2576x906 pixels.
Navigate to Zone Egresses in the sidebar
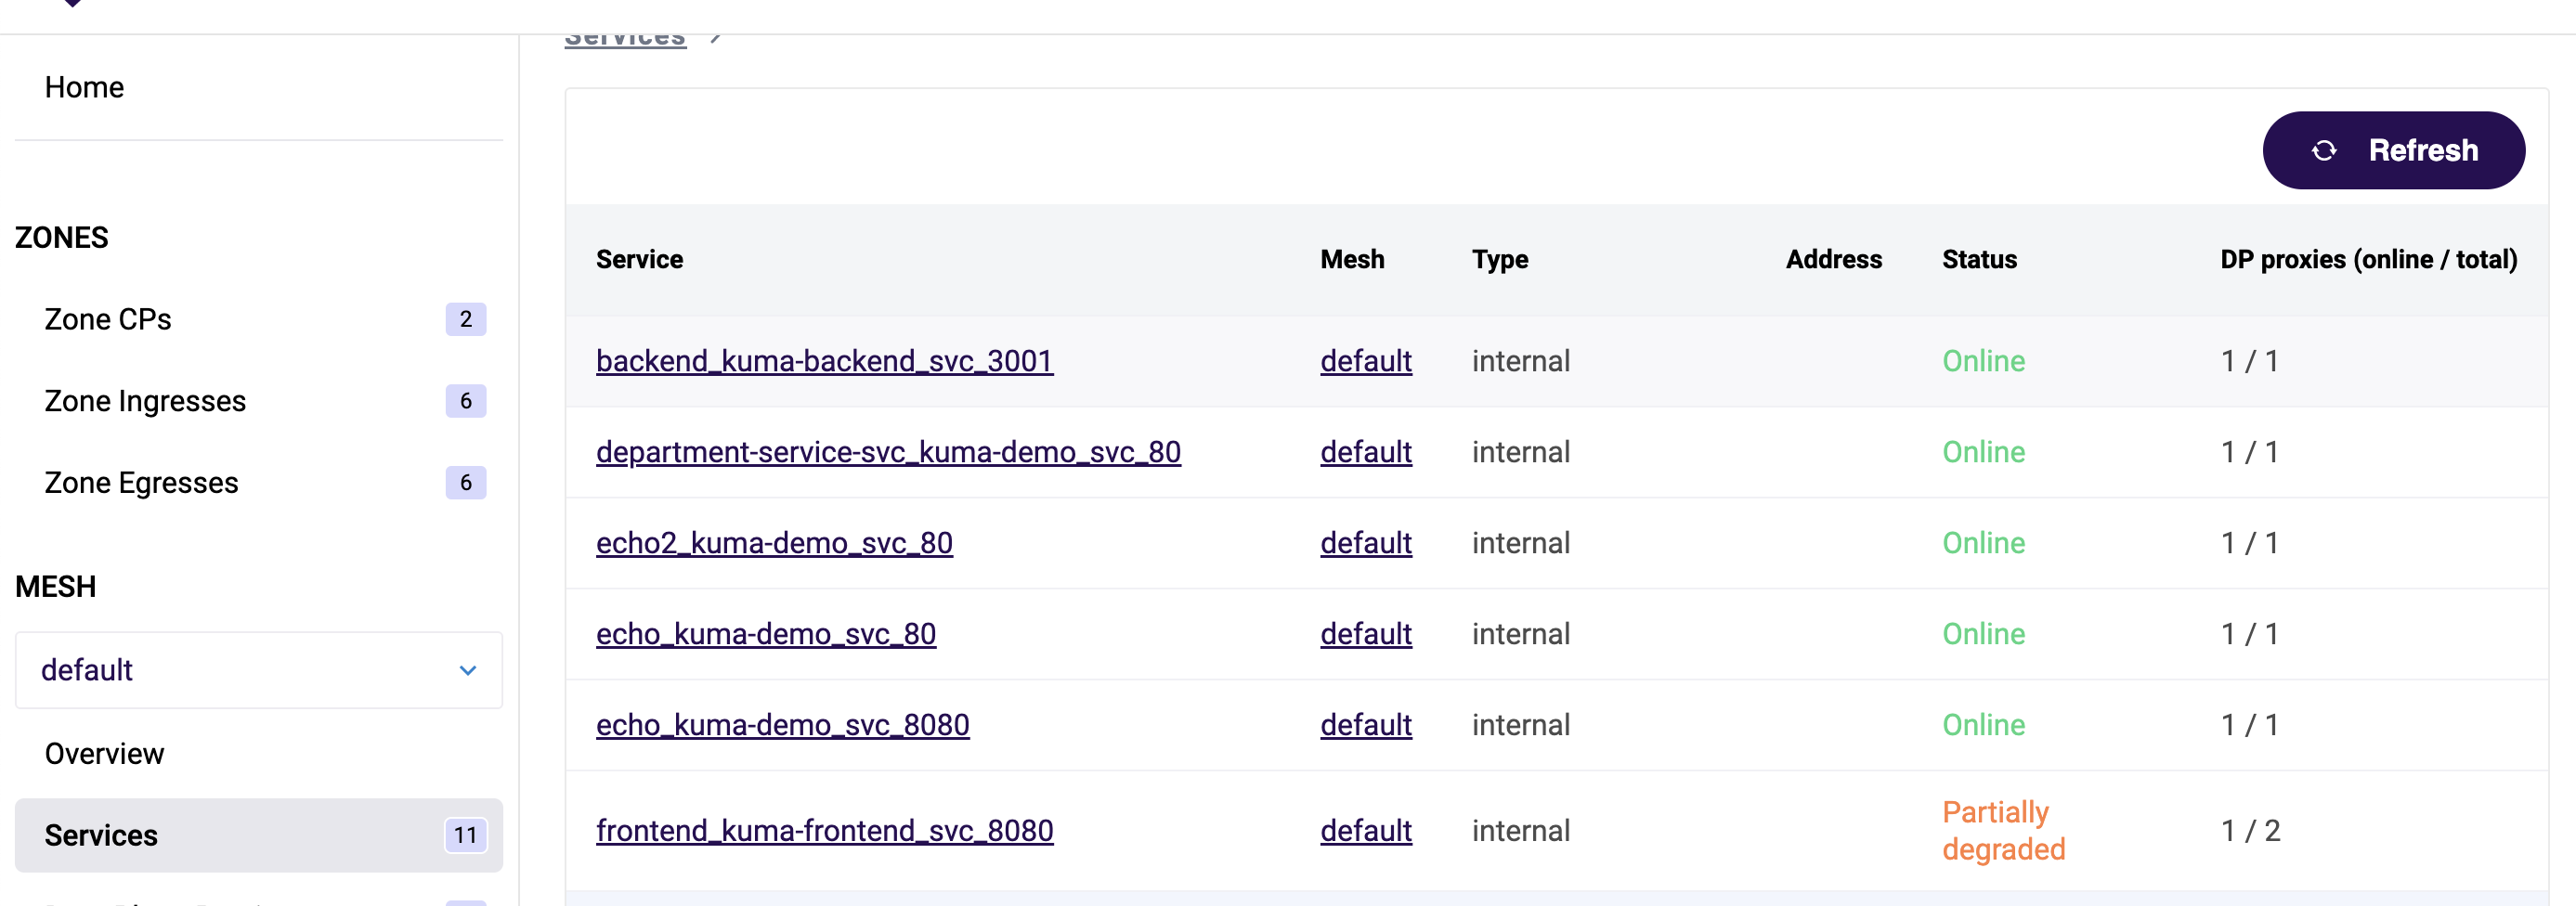click(139, 482)
